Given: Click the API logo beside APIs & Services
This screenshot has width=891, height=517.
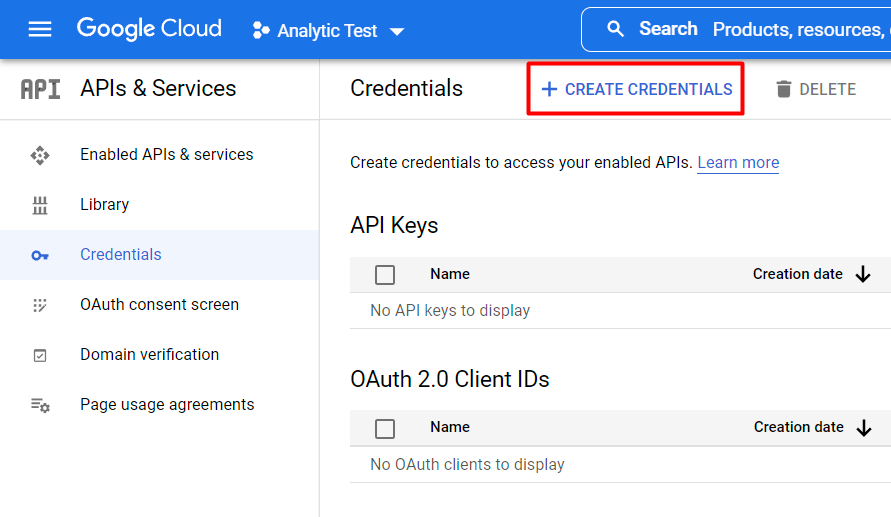Looking at the screenshot, I should [40, 89].
